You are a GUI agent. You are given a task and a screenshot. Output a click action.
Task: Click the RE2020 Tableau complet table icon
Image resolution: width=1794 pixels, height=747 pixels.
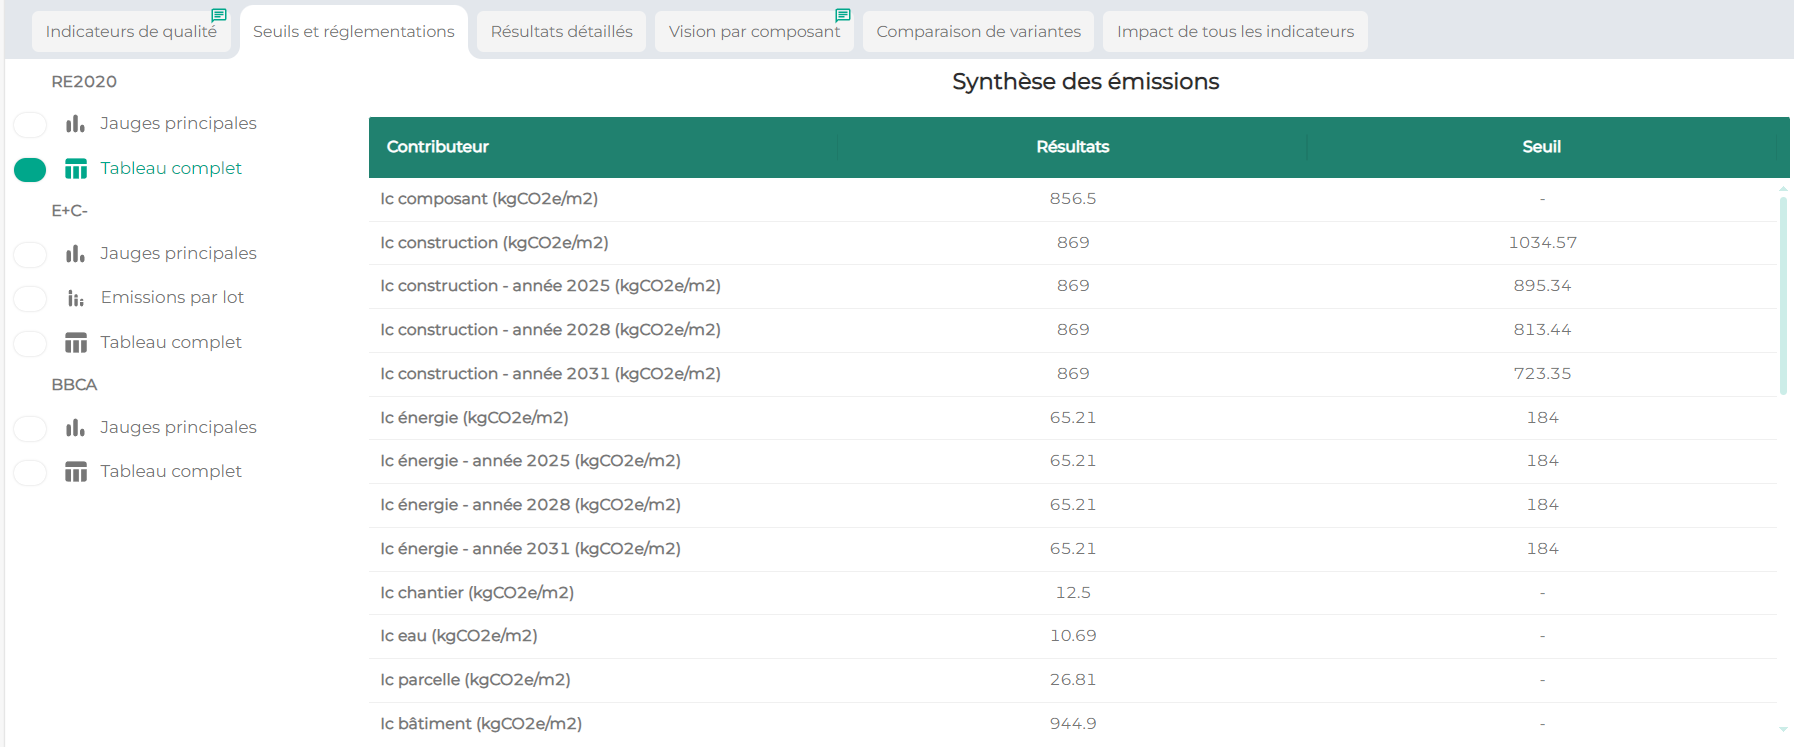point(76,169)
